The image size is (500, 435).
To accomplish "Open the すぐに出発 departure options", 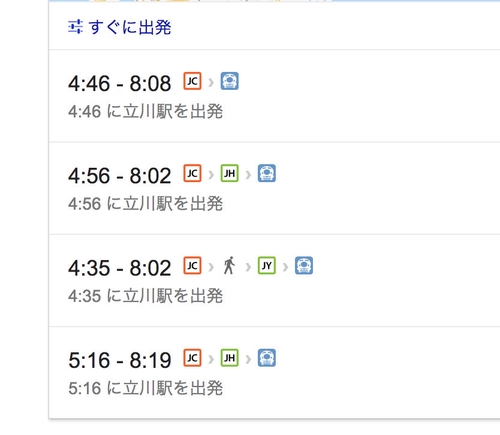I will [x=120, y=27].
